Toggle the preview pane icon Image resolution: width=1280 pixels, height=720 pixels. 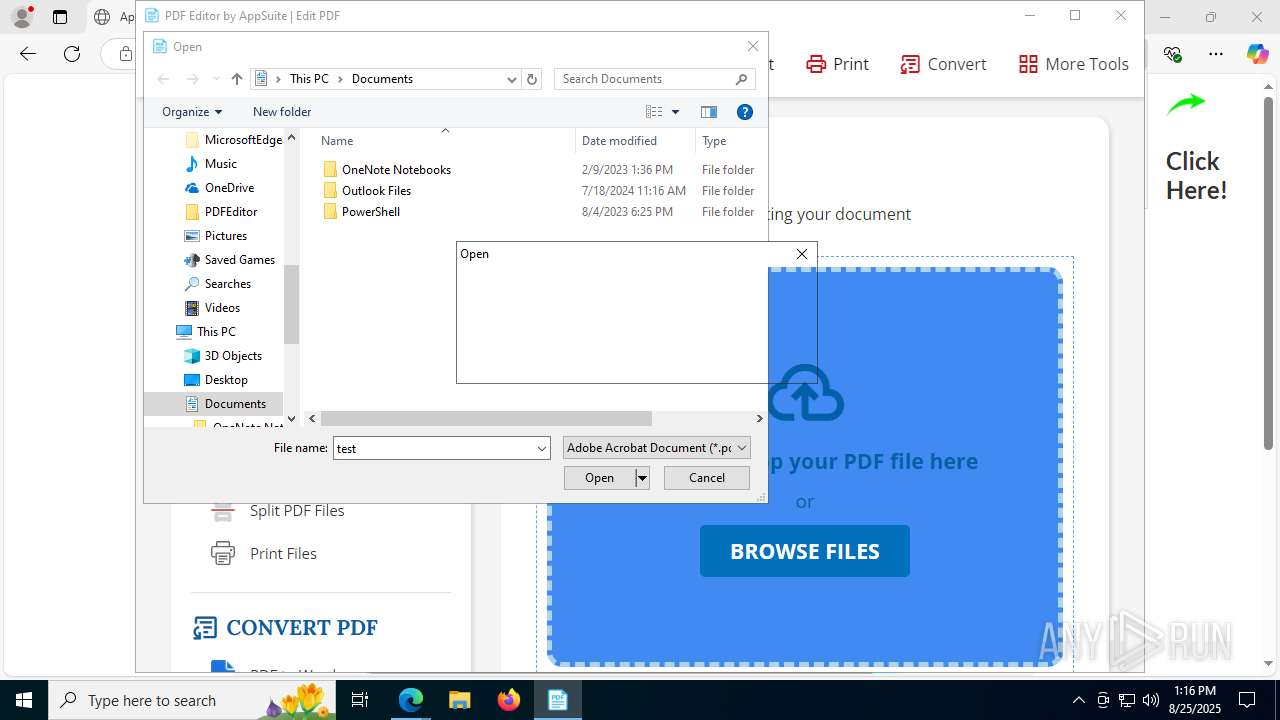709,112
